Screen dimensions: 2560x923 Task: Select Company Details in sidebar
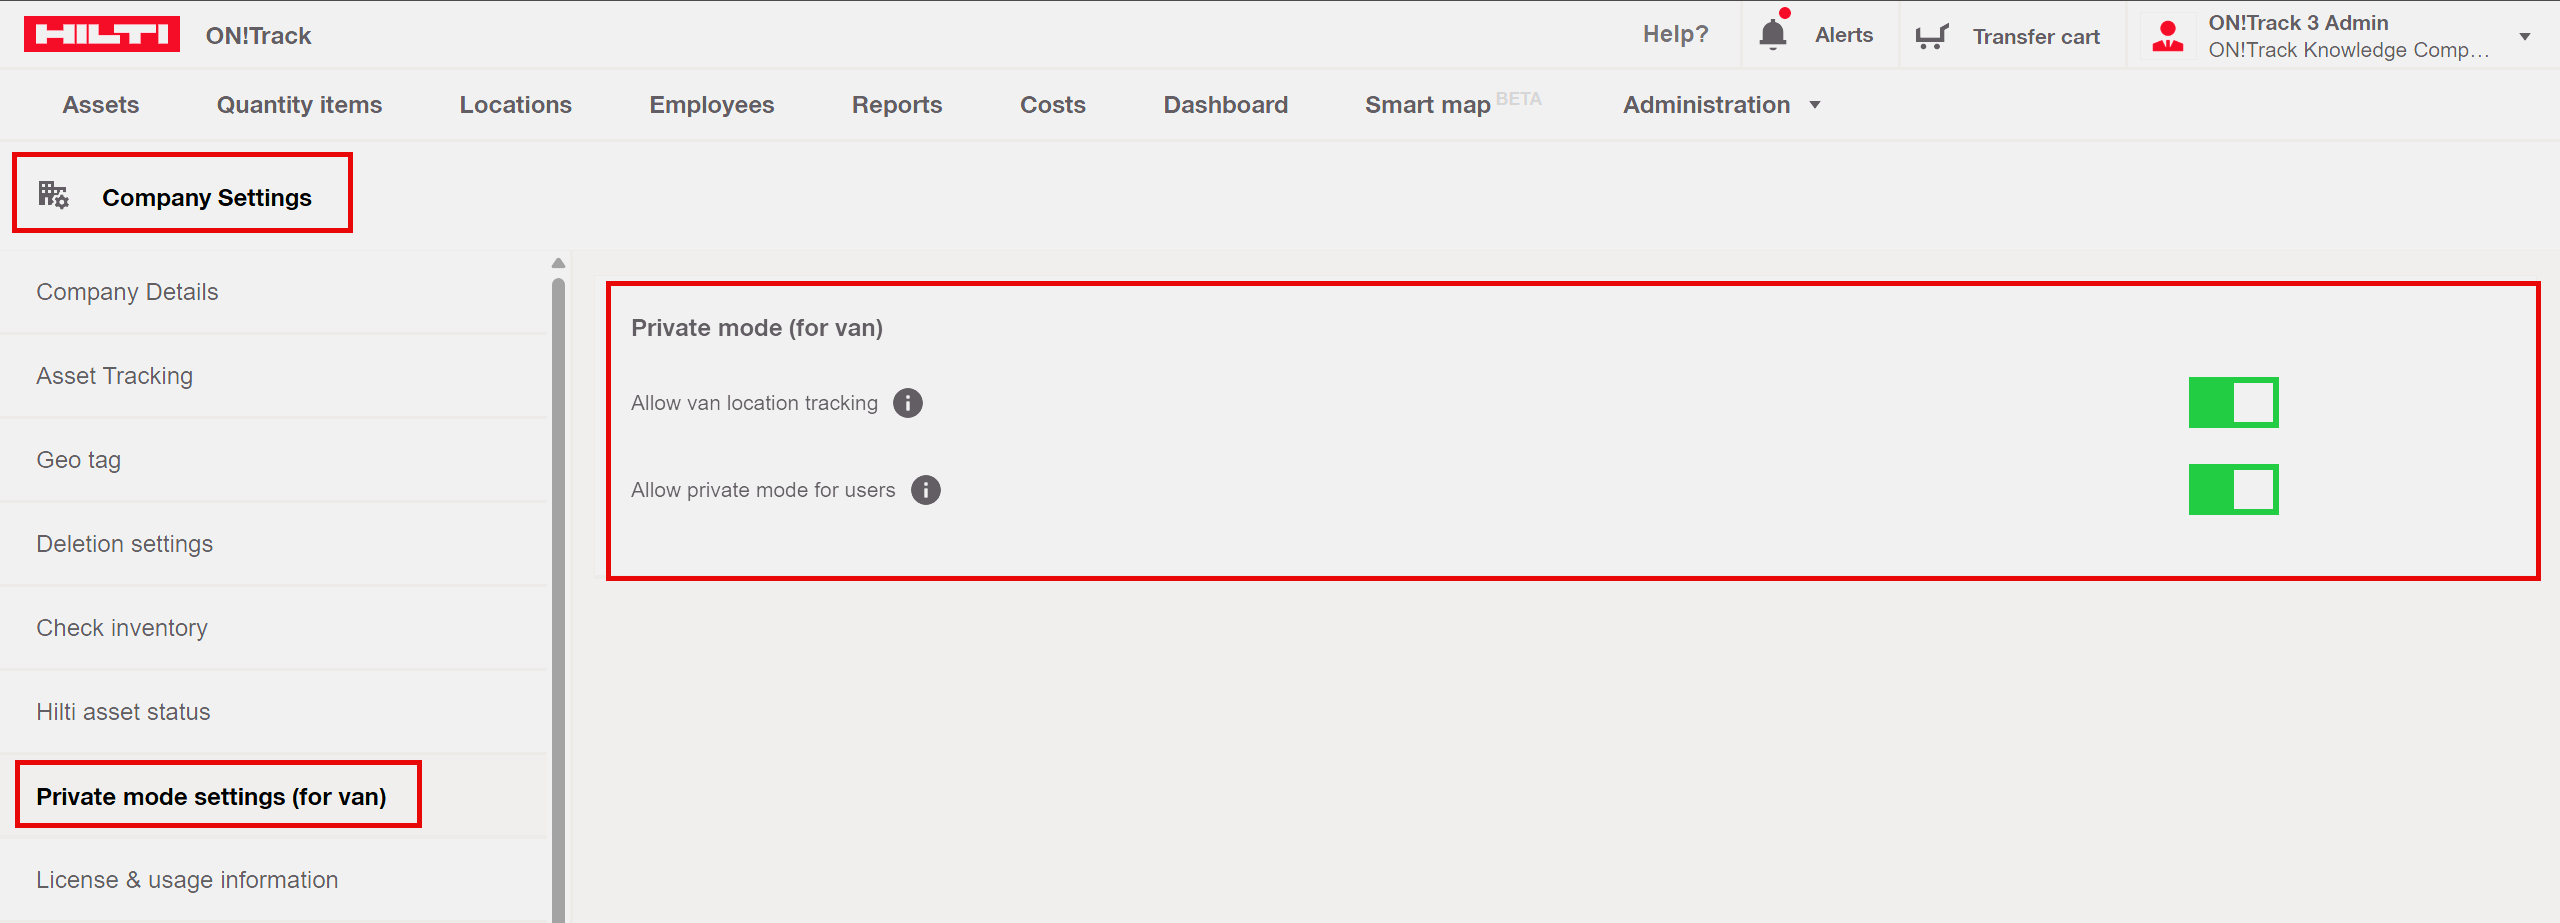pyautogui.click(x=127, y=292)
